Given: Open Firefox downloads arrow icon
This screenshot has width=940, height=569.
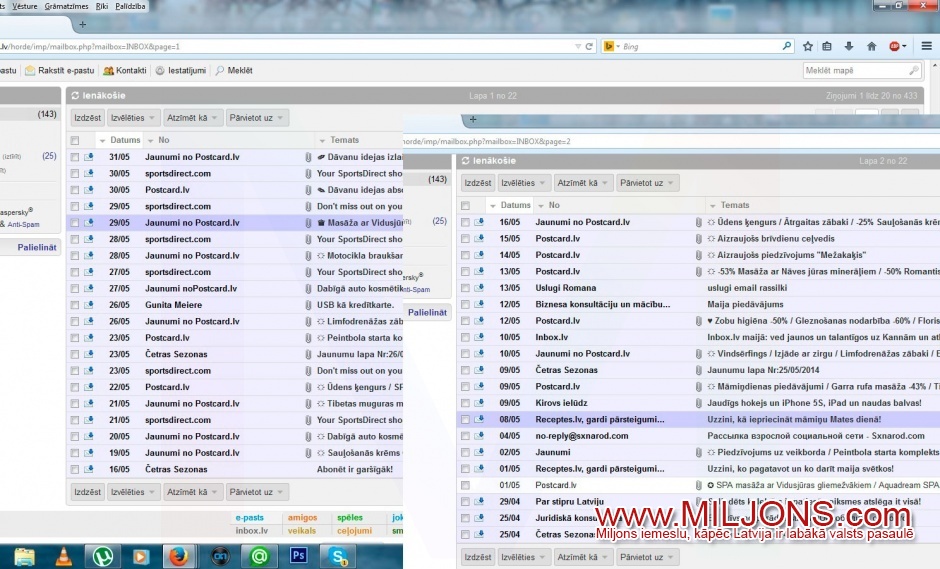Looking at the screenshot, I should pos(849,46).
